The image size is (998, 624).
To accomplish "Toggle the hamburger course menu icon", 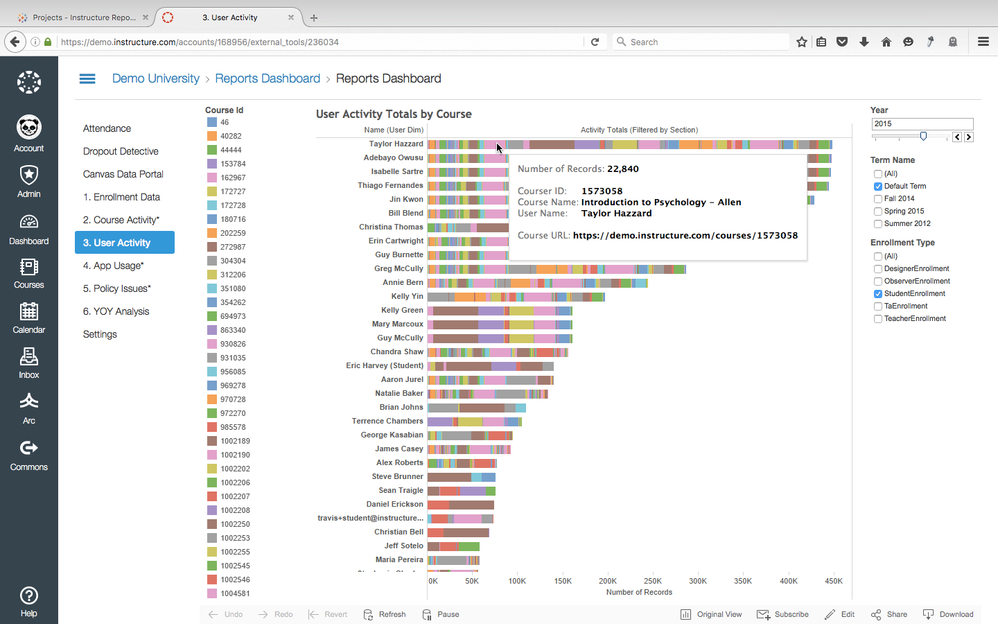I will tap(87, 78).
